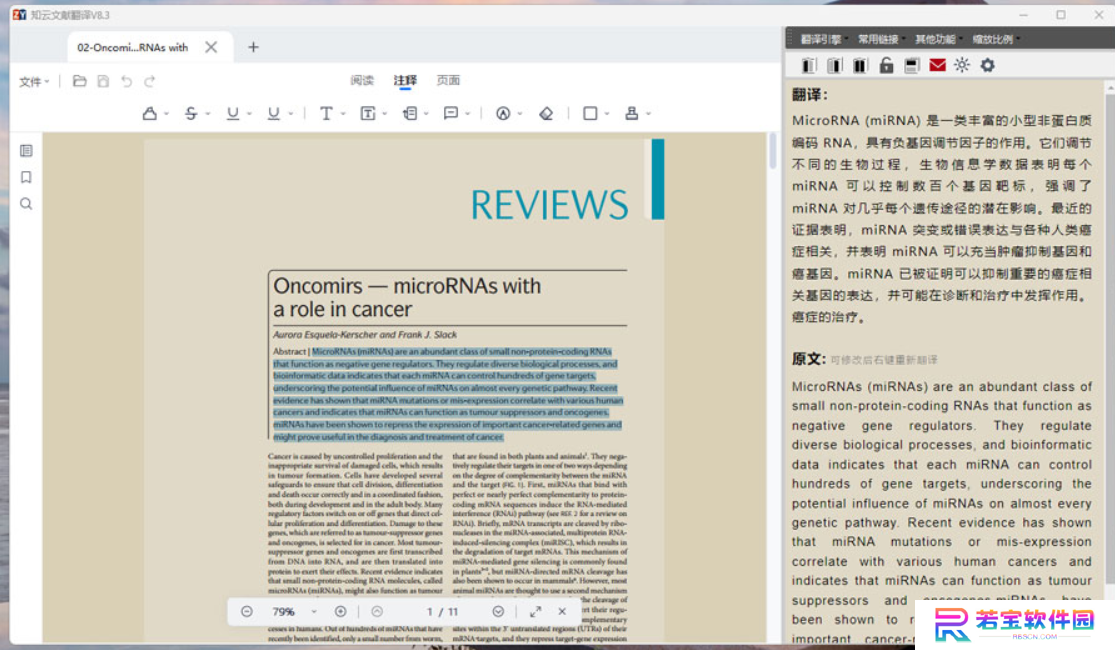The height and width of the screenshot is (650, 1115).
Task: Open the search sidebar panel
Action: (26, 204)
